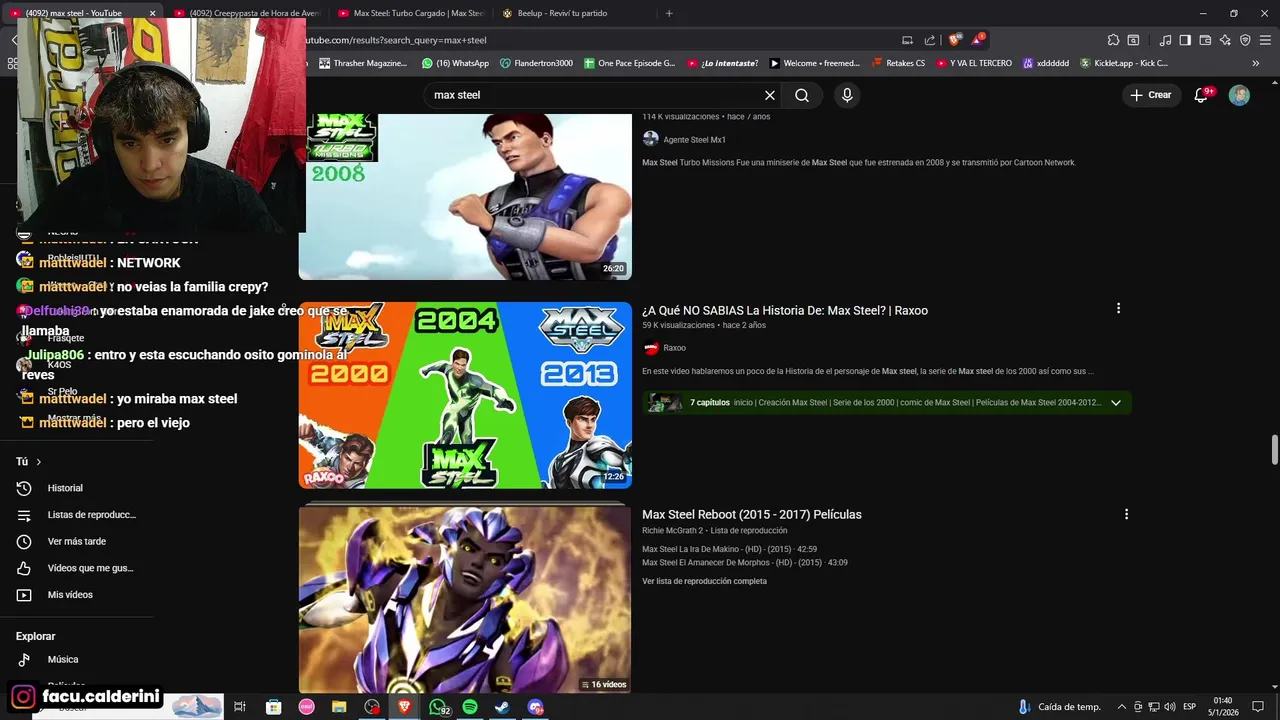This screenshot has height=720, width=1280.
Task: Click the share page icon in address bar
Action: tap(930, 40)
